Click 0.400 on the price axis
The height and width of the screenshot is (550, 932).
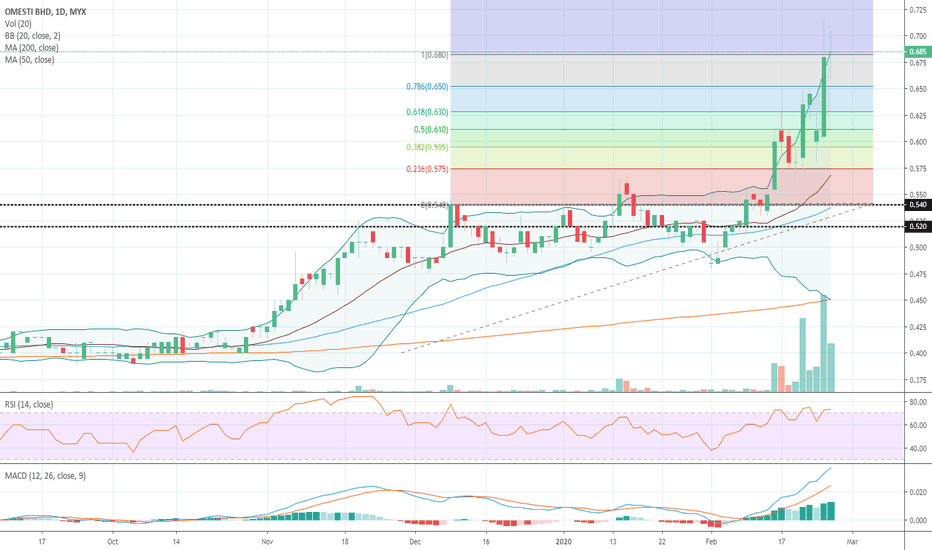918,353
